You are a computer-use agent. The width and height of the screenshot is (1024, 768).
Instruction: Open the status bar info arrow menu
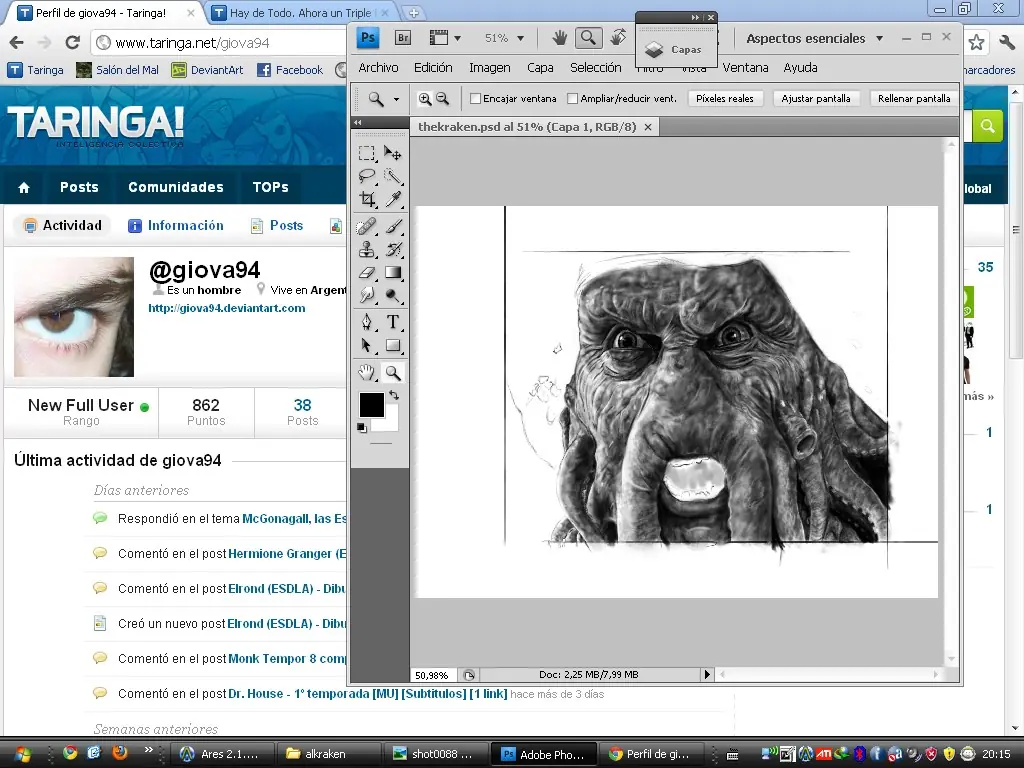coord(707,675)
